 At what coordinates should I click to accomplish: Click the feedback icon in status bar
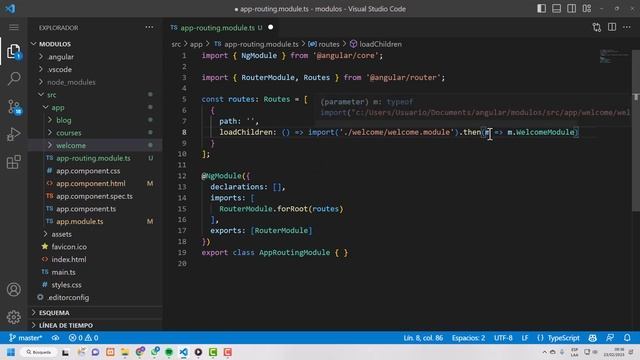click(x=610, y=338)
